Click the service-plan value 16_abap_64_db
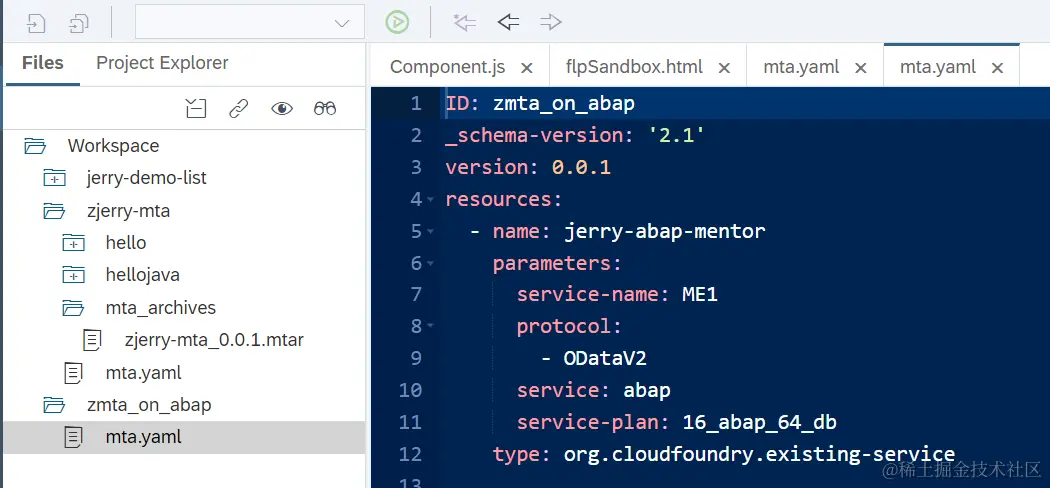Viewport: 1050px width, 488px height. [x=759, y=422]
